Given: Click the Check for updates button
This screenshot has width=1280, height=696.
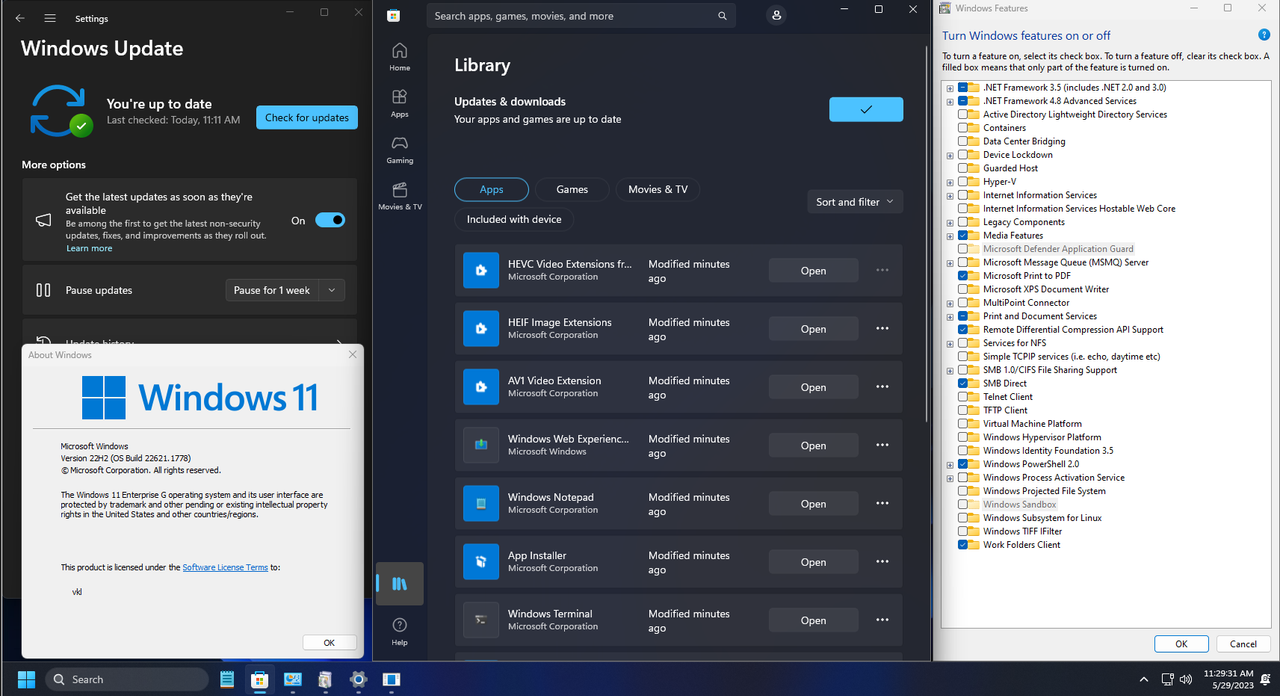Looking at the screenshot, I should tap(307, 117).
